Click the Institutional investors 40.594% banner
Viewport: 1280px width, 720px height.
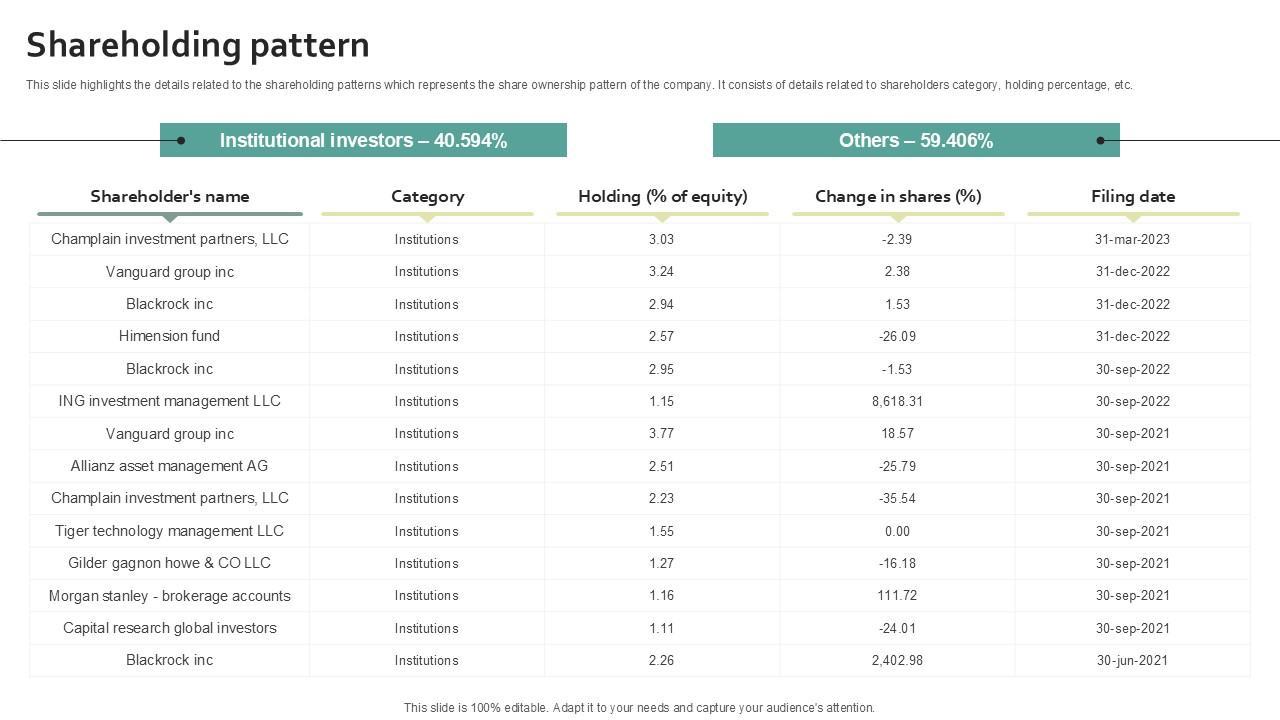pos(363,141)
